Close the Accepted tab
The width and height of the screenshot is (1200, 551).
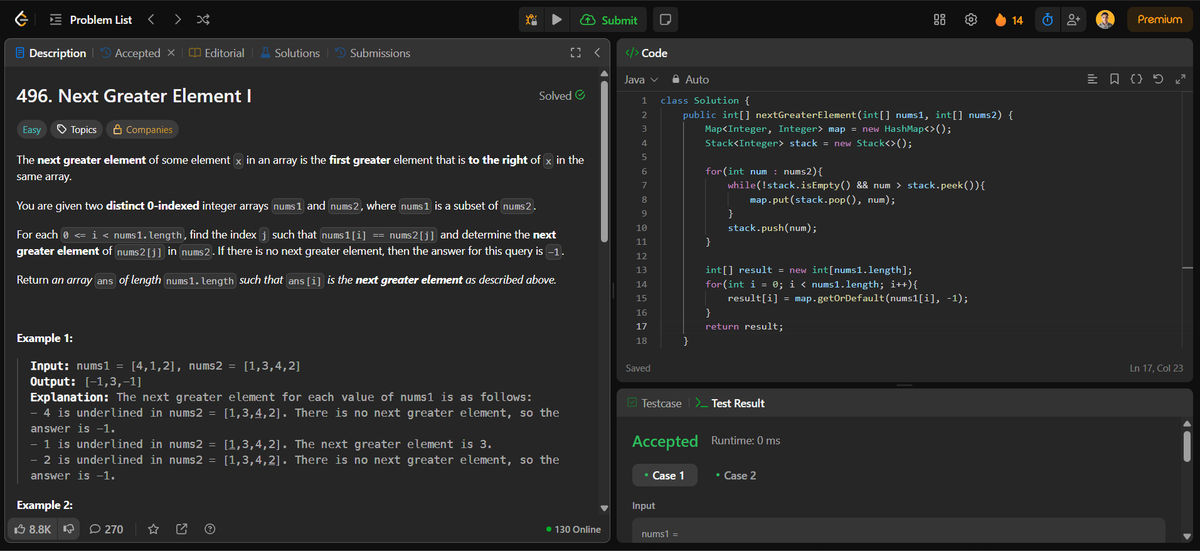coord(171,53)
